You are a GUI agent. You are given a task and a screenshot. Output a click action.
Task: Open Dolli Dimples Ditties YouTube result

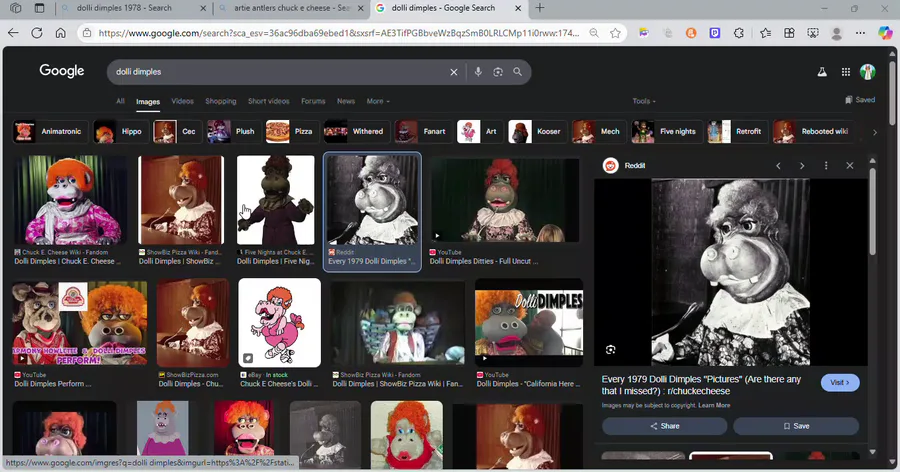coord(505,200)
